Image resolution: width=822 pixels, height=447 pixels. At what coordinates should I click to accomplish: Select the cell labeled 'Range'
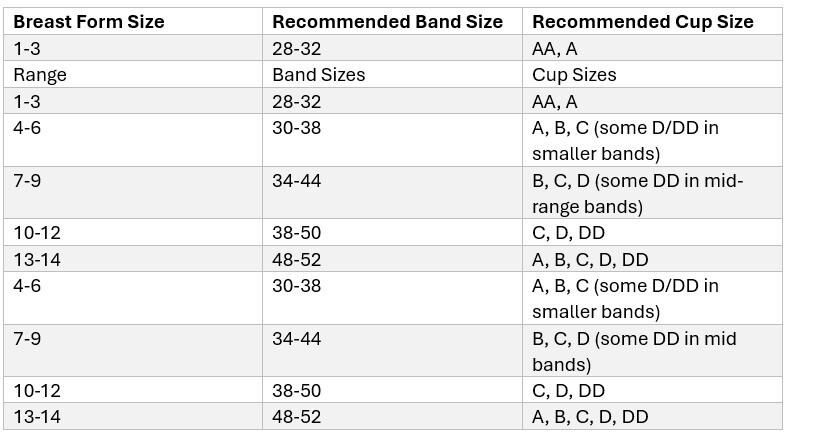click(133, 74)
